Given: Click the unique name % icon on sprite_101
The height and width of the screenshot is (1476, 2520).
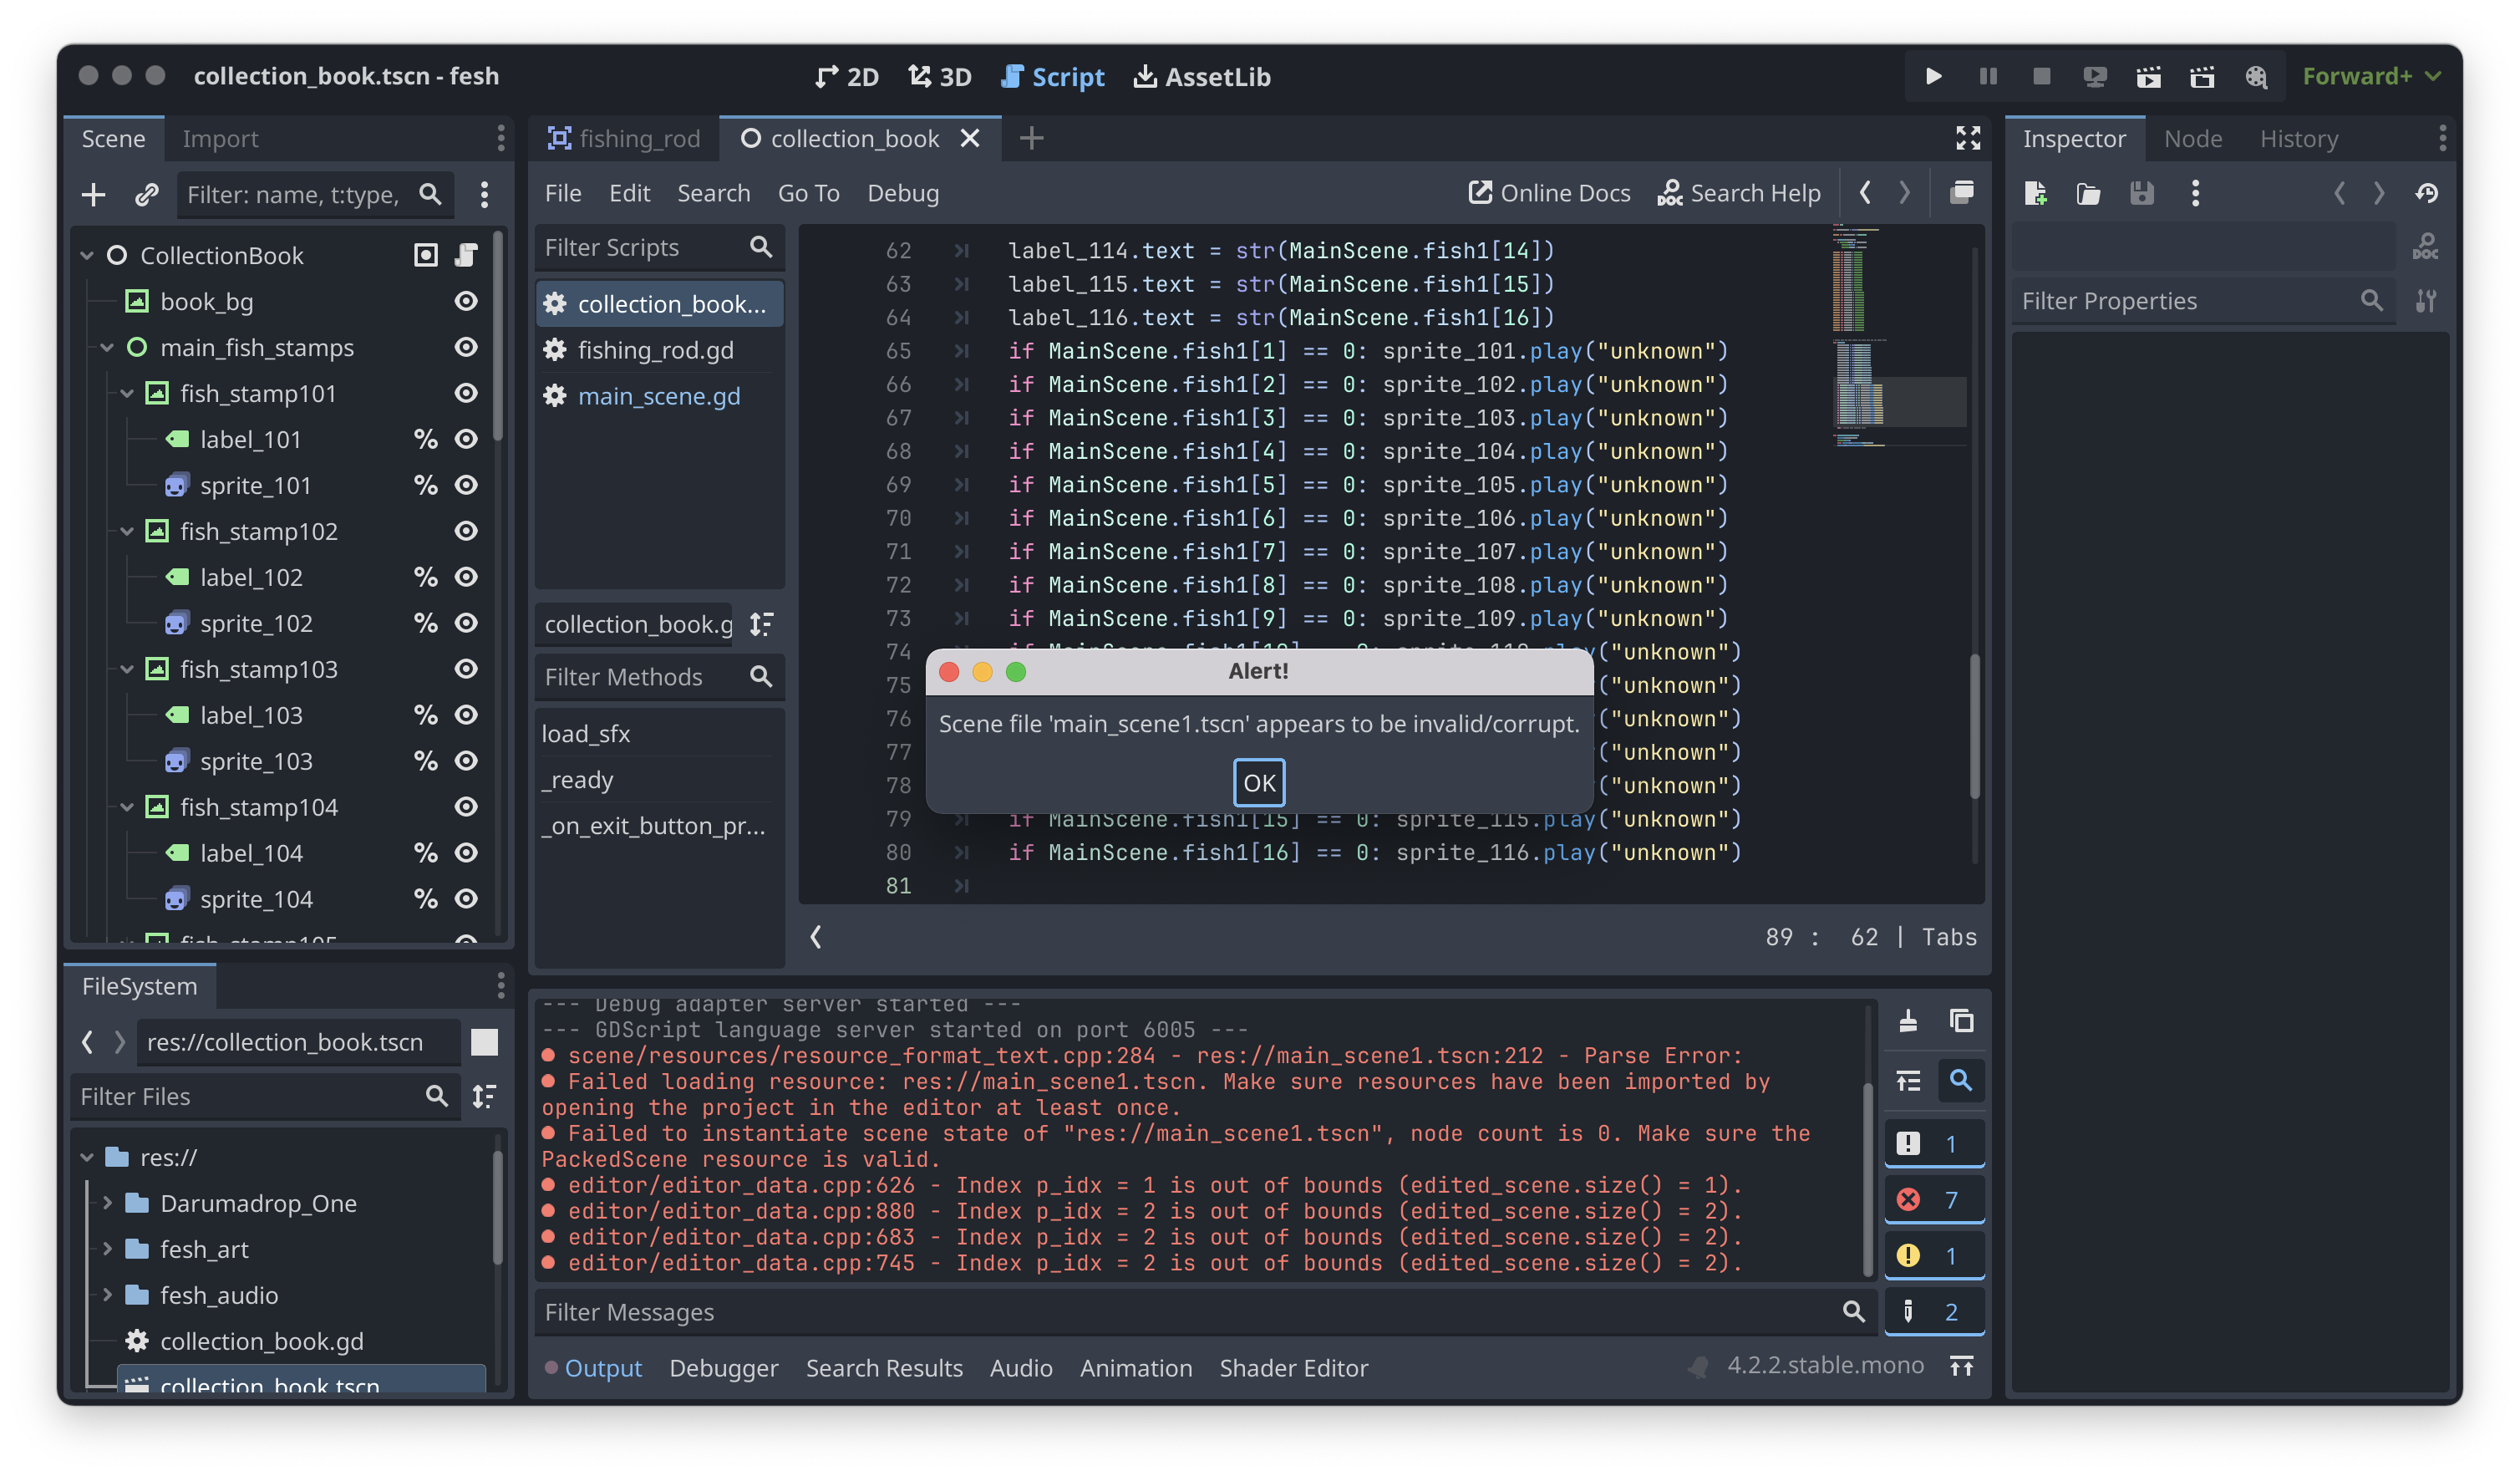Looking at the screenshot, I should [x=425, y=485].
